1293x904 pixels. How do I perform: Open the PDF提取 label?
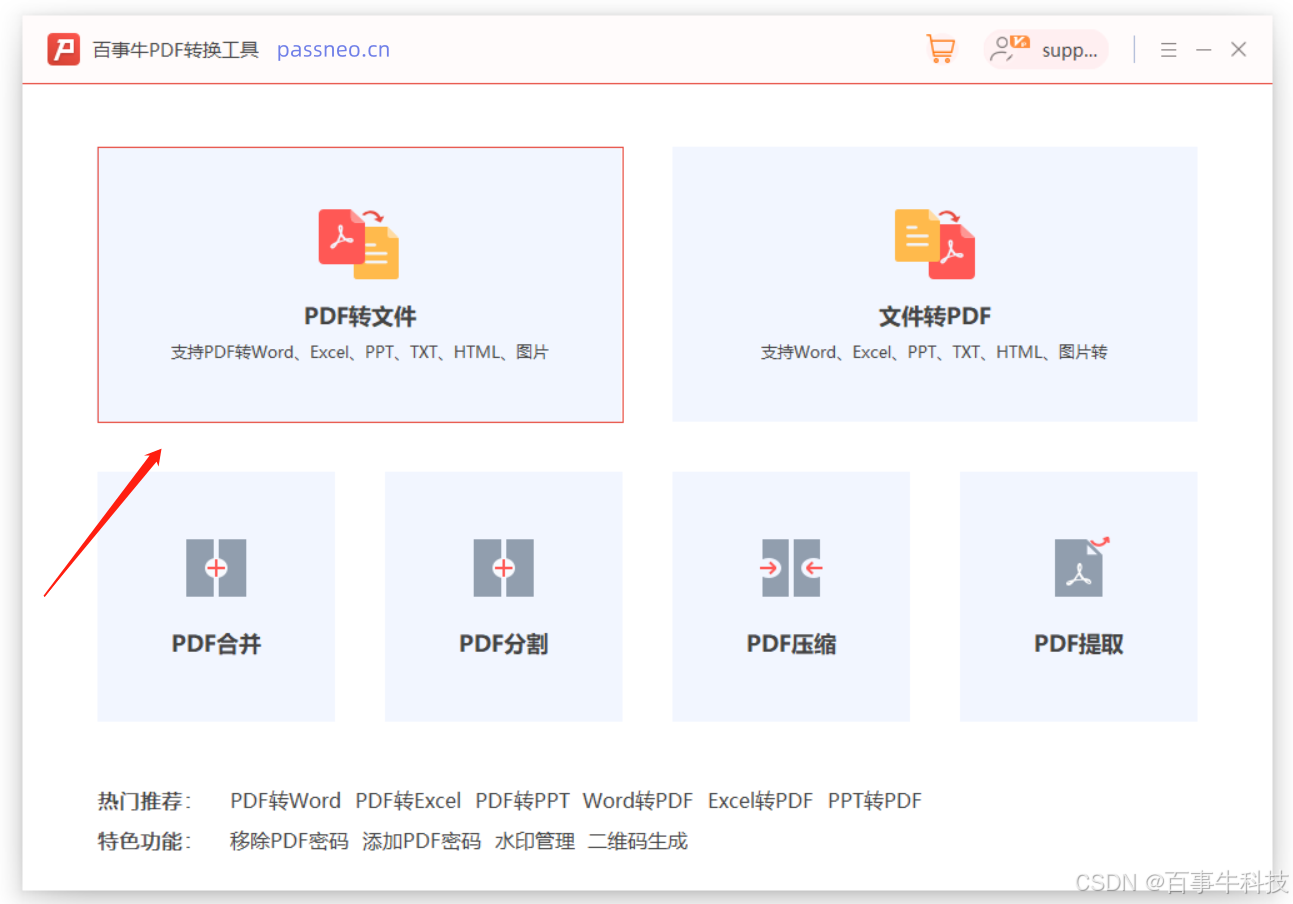[1079, 644]
